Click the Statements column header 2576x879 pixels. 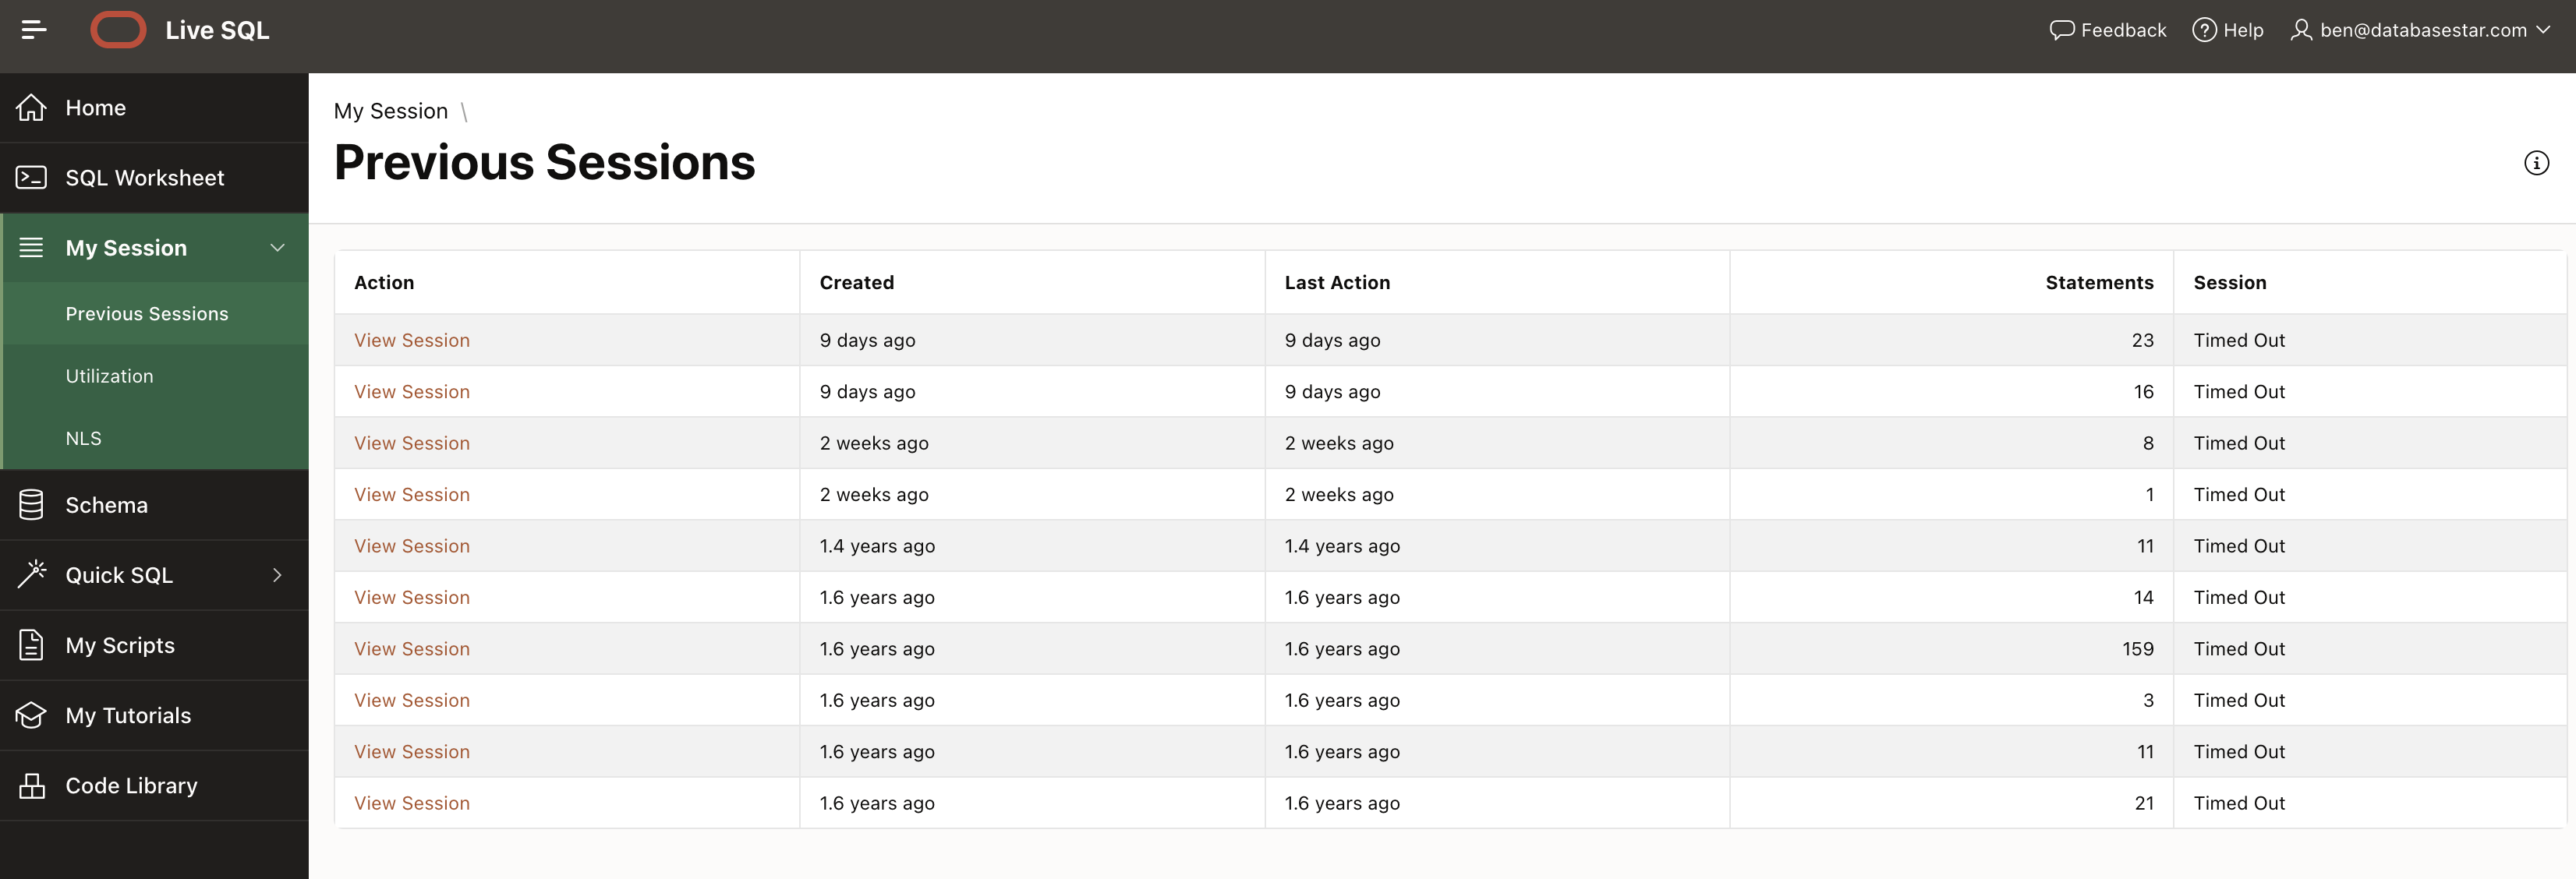(2098, 283)
